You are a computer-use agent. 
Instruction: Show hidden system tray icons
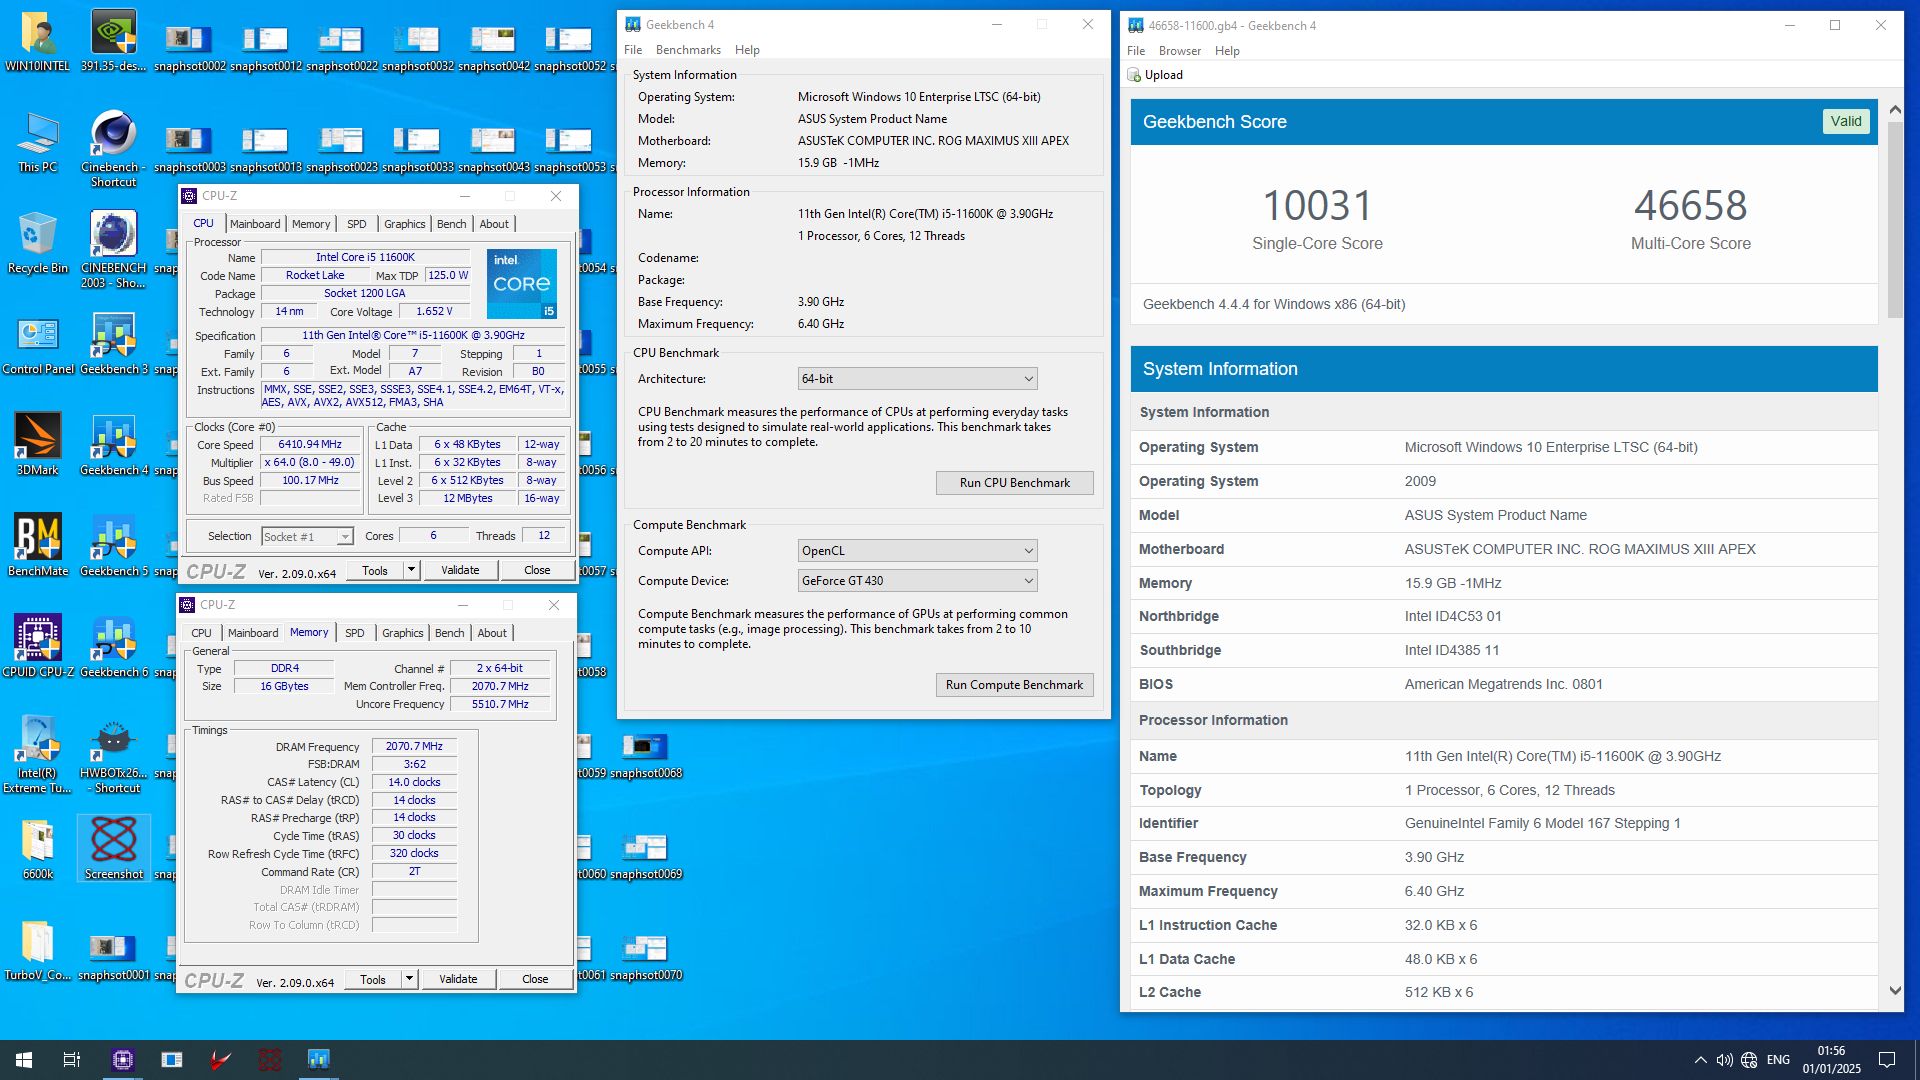point(1700,1060)
